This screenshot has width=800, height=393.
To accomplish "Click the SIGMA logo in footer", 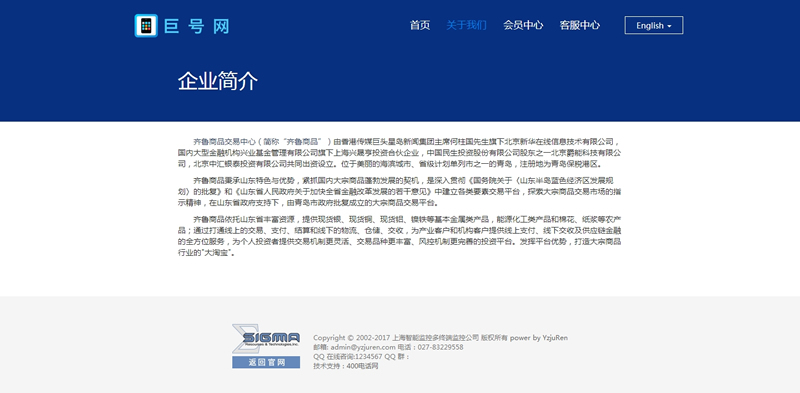I will (x=266, y=338).
